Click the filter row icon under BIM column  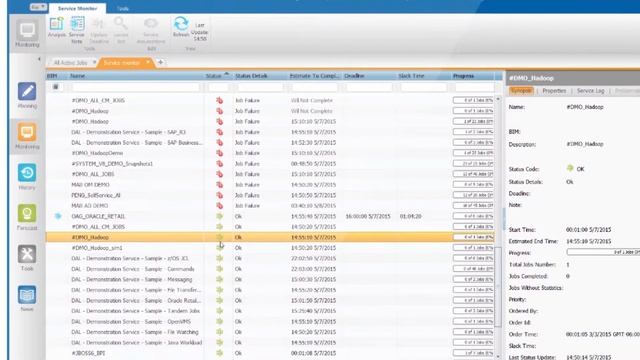[56, 87]
